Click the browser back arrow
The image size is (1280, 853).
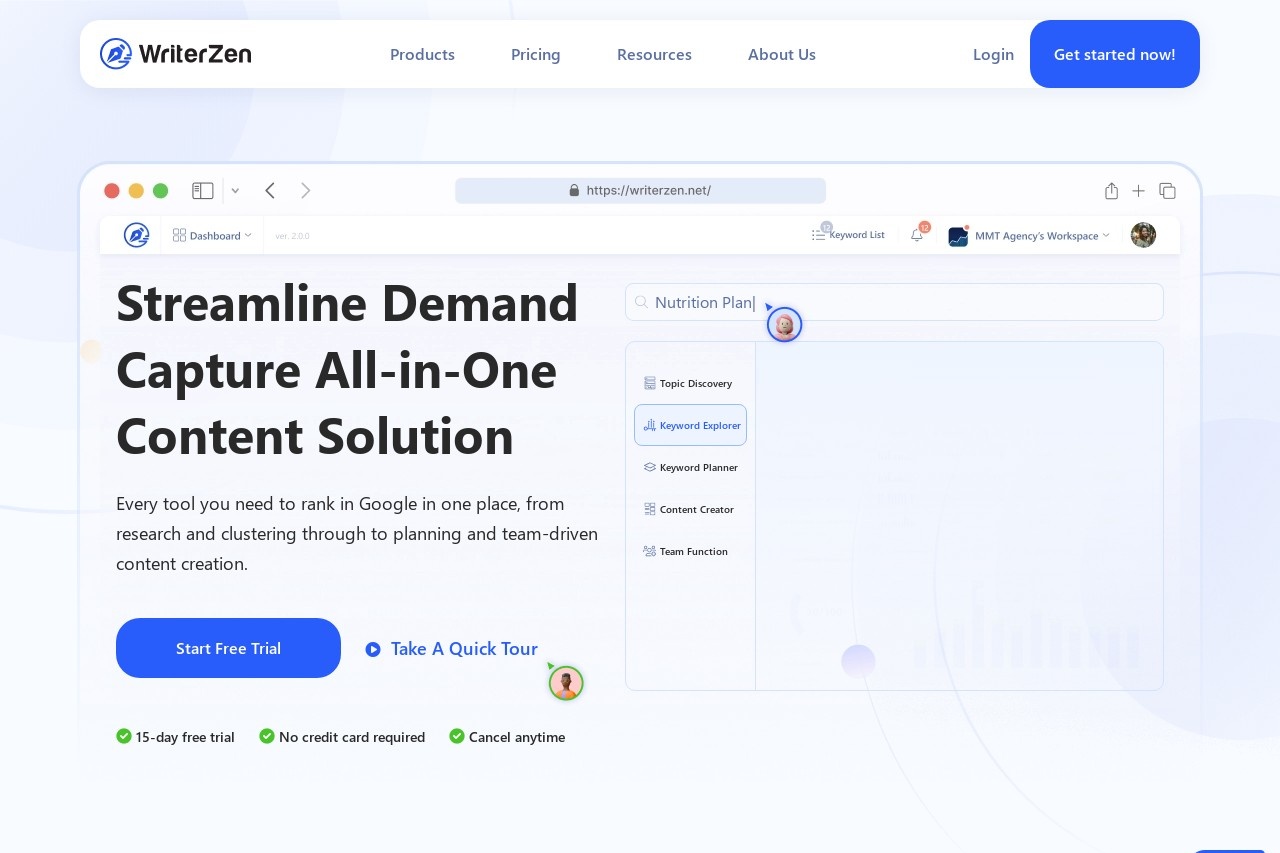pos(269,190)
